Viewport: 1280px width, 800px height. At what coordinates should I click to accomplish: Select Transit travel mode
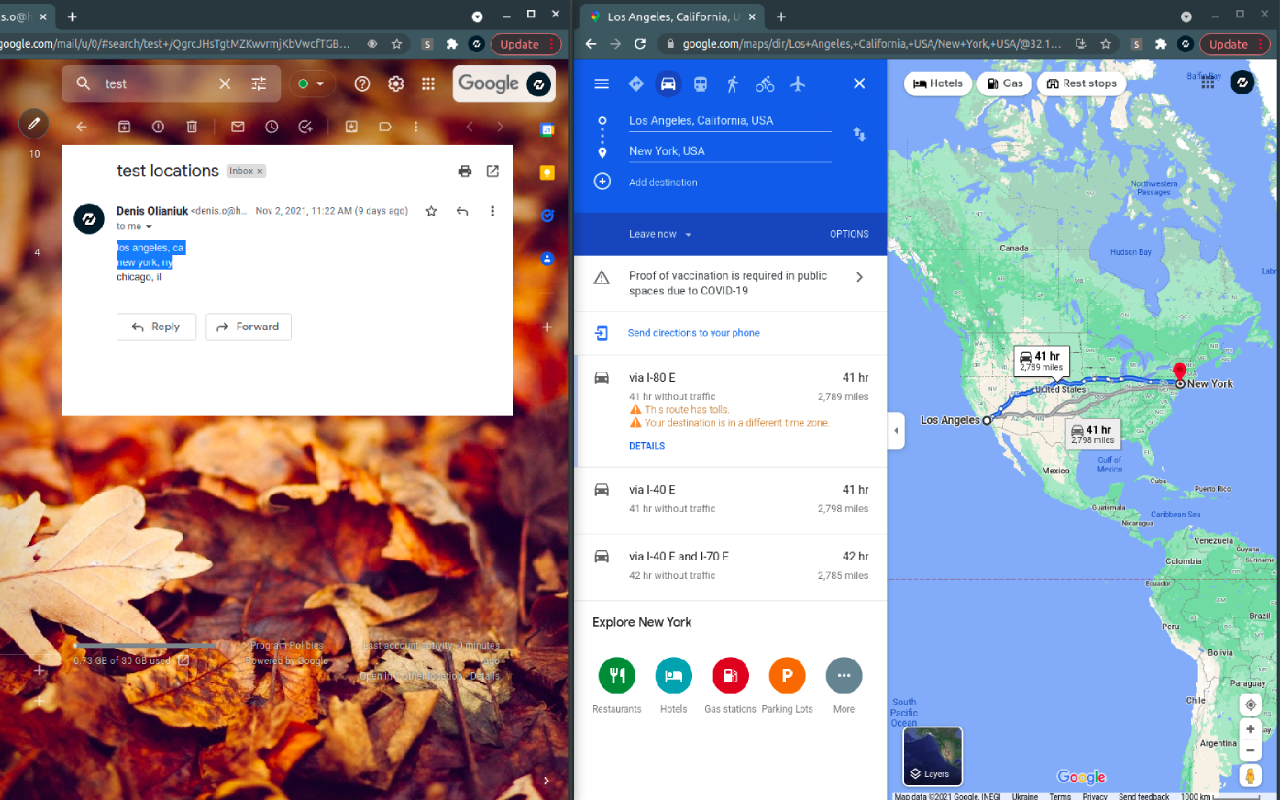click(x=700, y=84)
